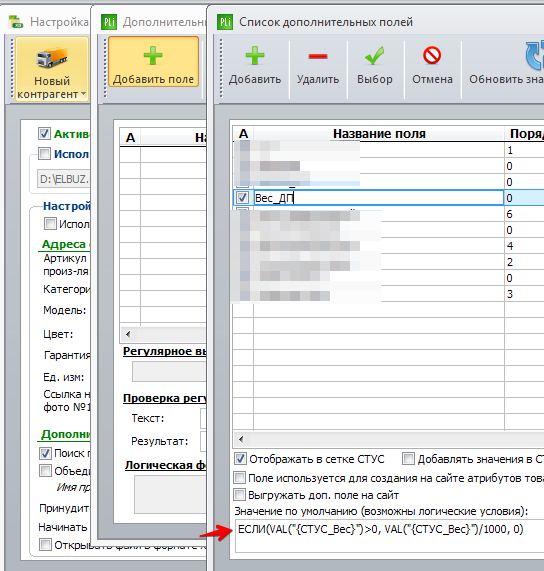Click order cell showing 4
The height and width of the screenshot is (571, 544).
[524, 246]
